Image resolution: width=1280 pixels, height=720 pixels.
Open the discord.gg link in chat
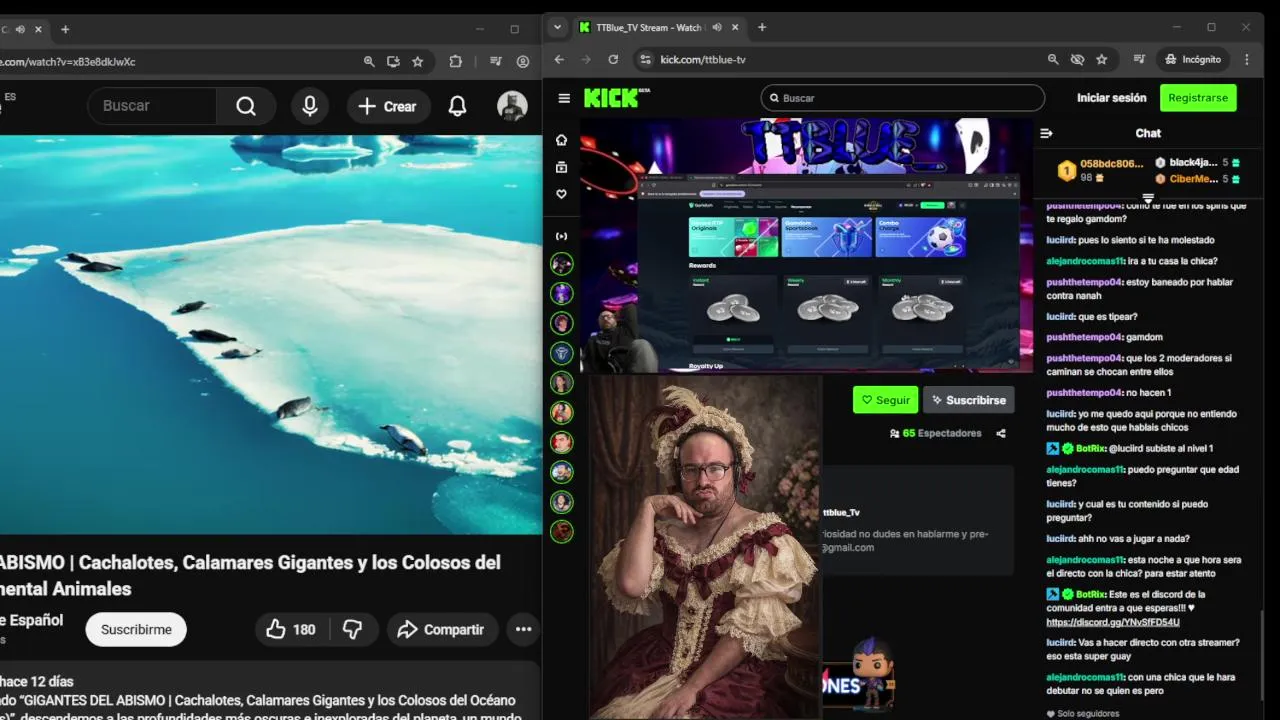tap(1113, 622)
